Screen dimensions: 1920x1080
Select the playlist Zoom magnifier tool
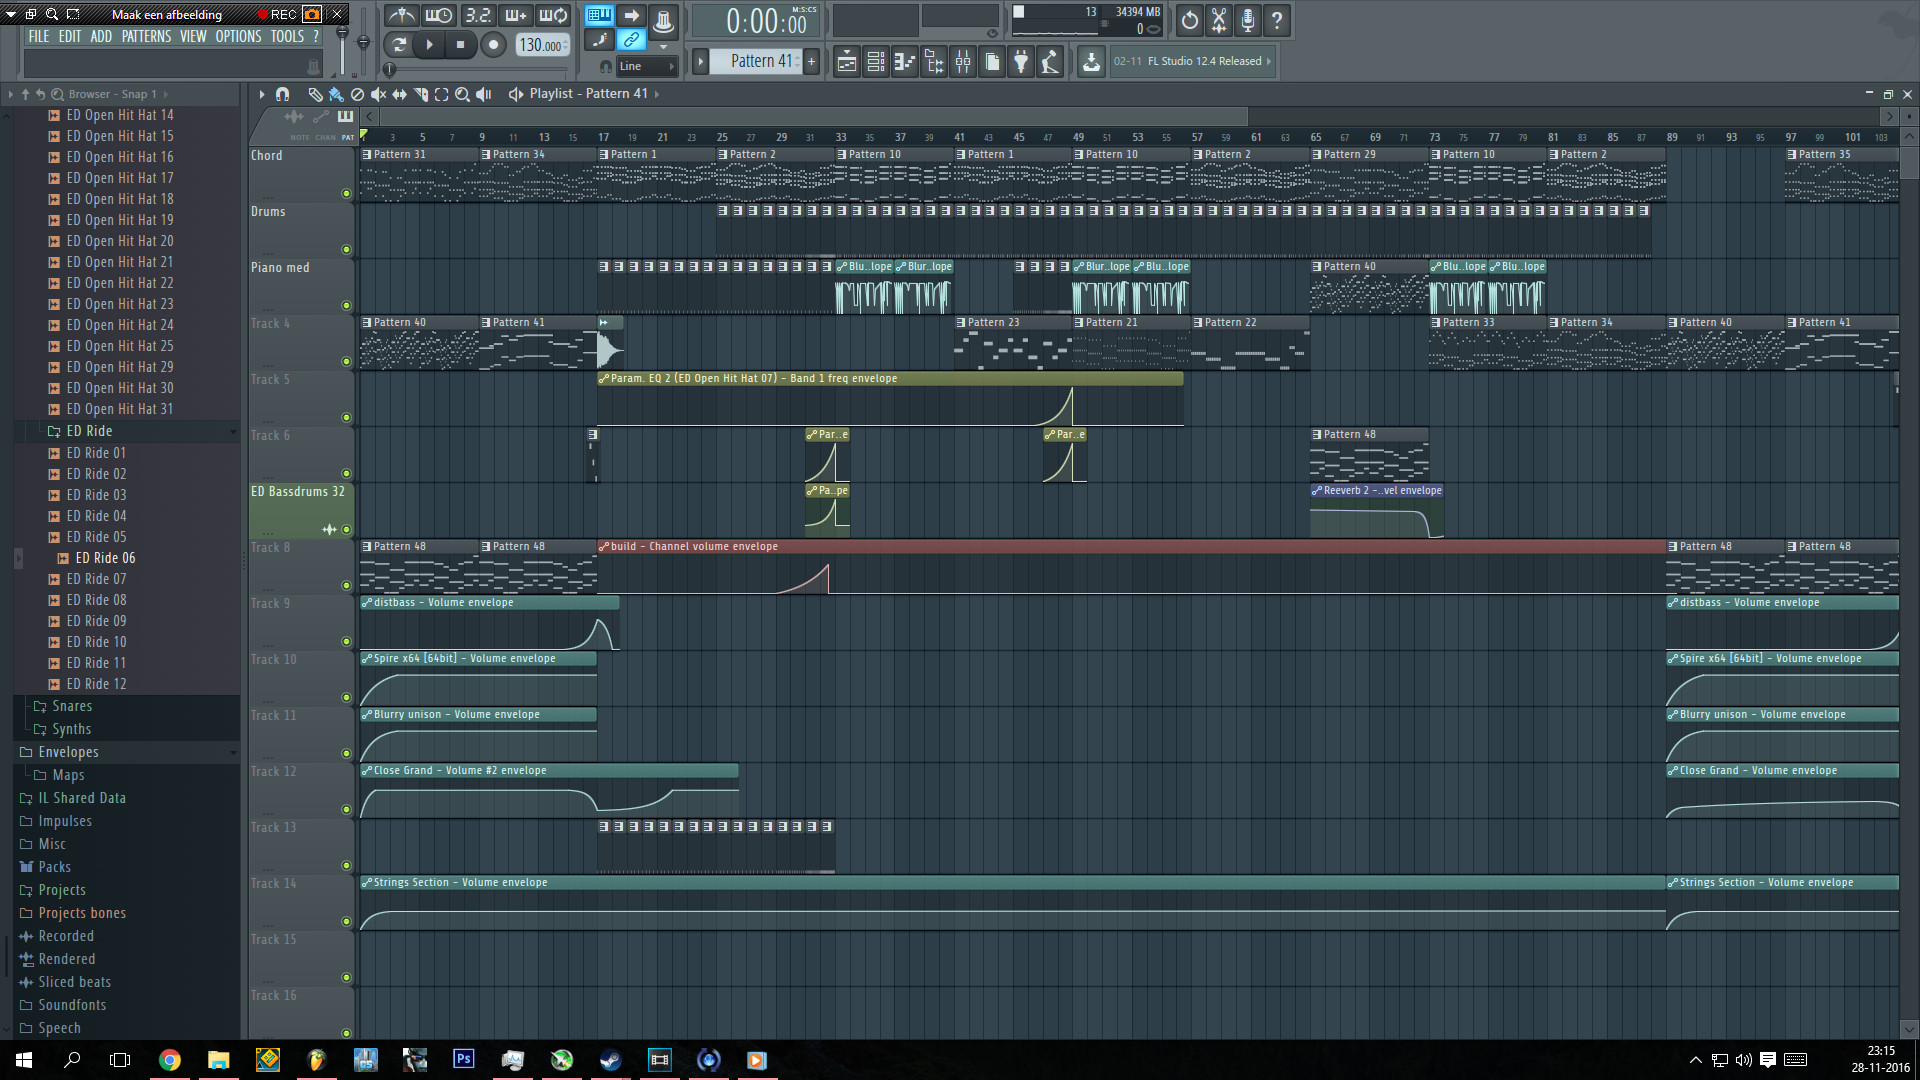click(462, 94)
